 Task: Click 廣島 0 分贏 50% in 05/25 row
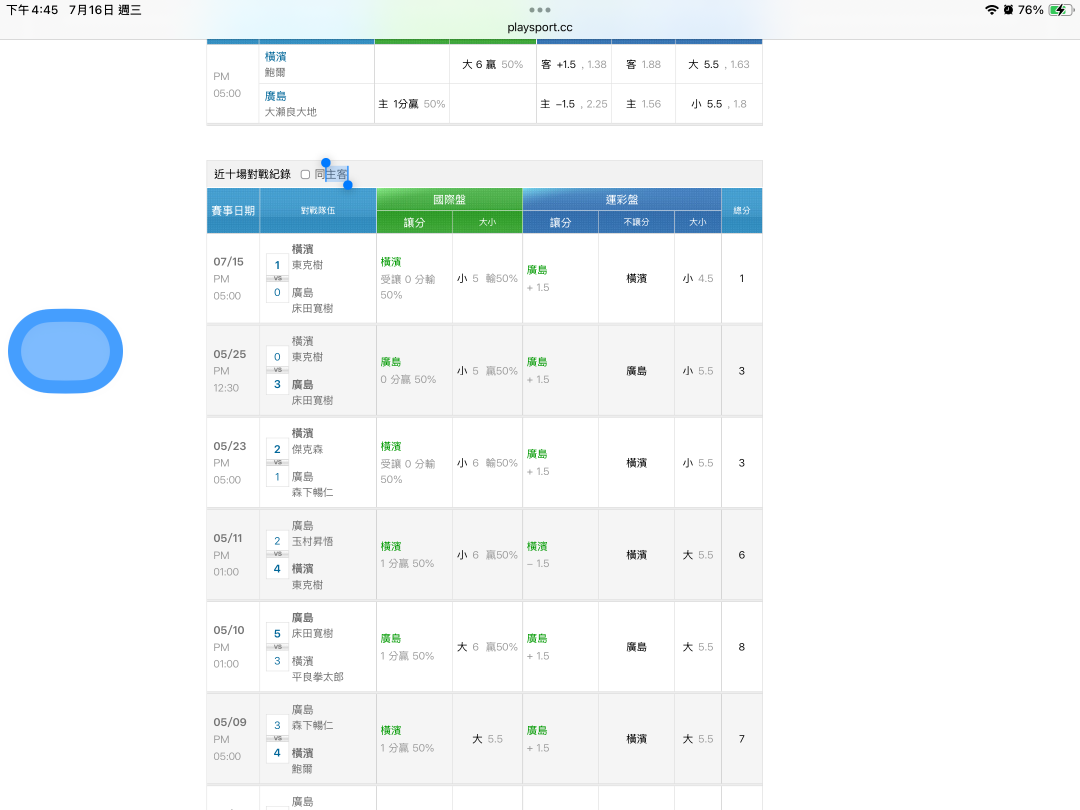tap(408, 371)
